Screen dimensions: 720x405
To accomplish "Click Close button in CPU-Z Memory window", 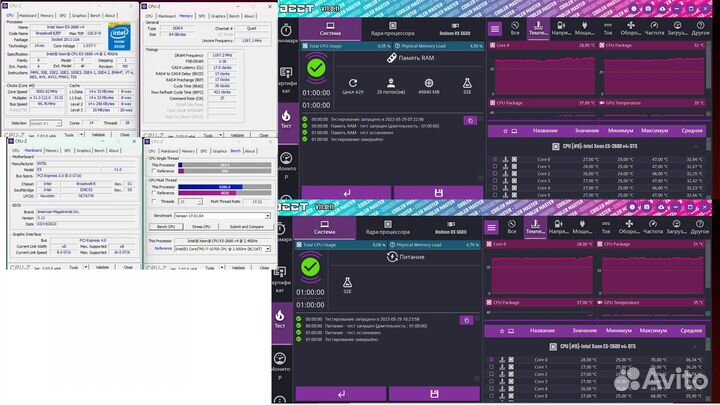I will point(263,135).
